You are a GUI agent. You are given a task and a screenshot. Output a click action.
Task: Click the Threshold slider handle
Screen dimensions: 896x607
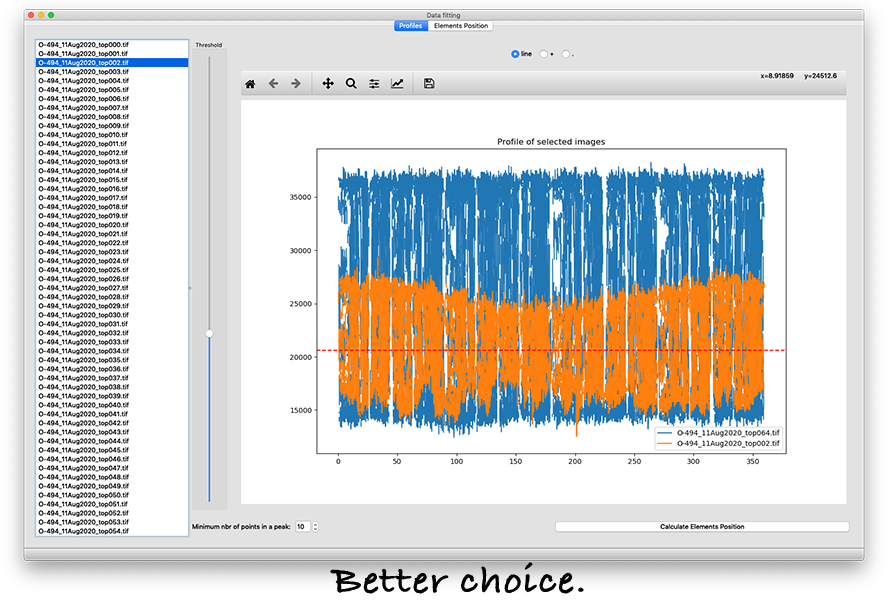[x=209, y=333]
